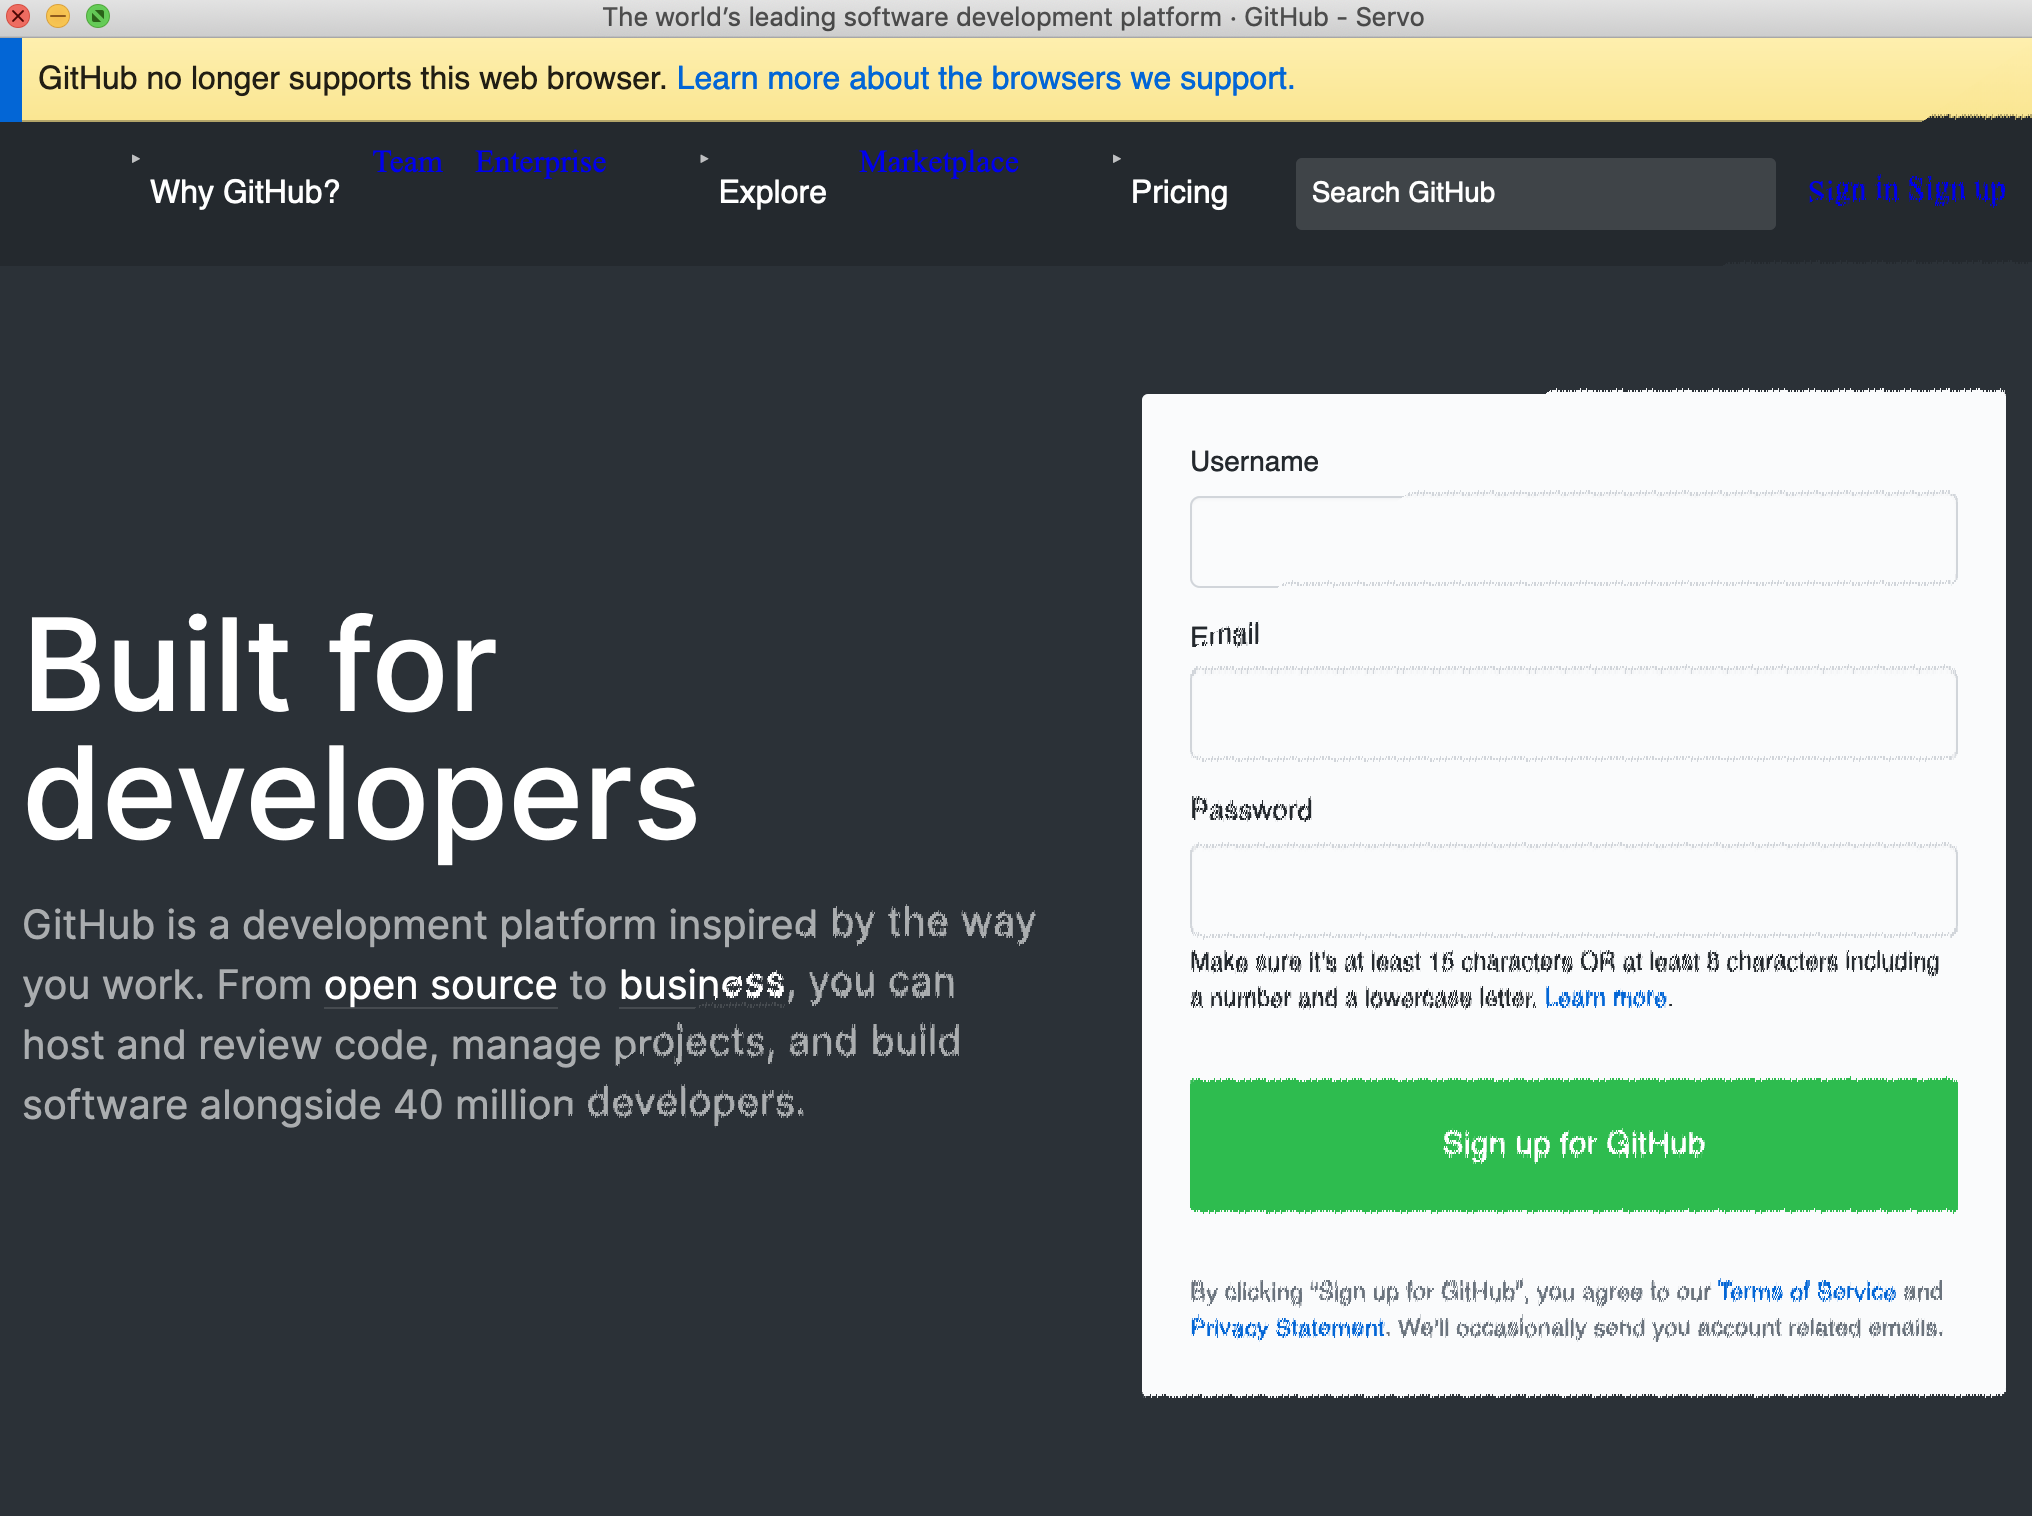This screenshot has width=2032, height=1516.
Task: Open the Privacy Statement link
Action: 1286,1327
